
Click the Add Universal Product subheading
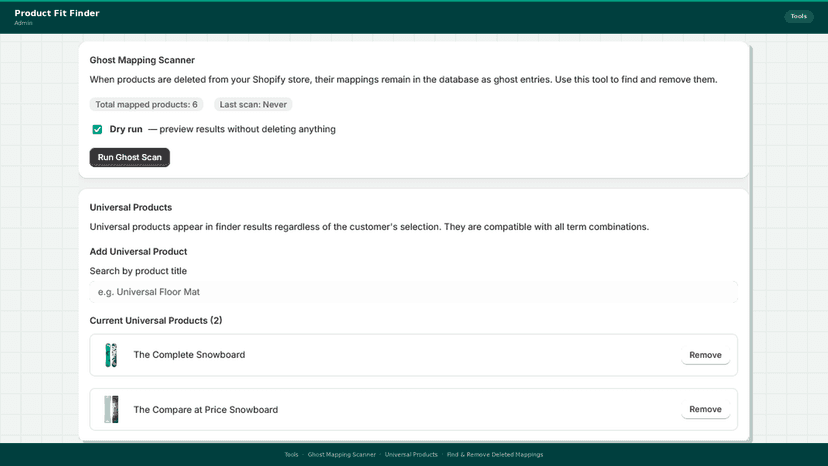point(138,251)
